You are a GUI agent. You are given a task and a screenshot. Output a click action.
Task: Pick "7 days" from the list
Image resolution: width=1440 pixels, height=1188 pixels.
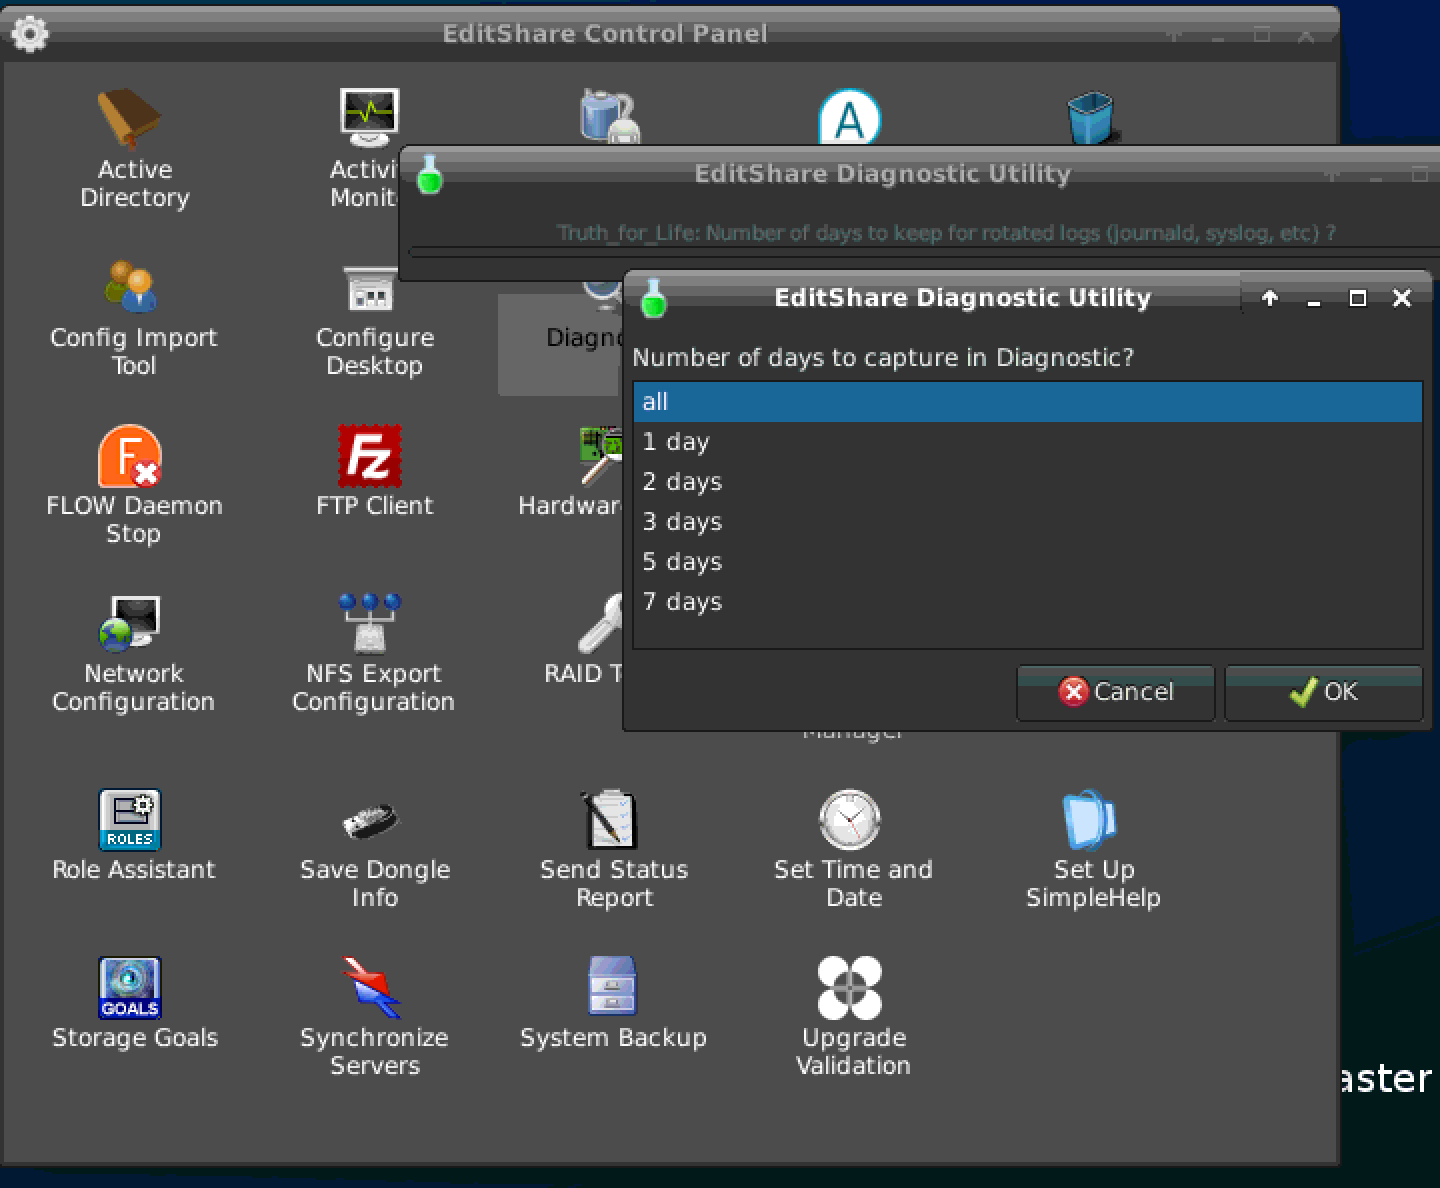pos(1027,601)
